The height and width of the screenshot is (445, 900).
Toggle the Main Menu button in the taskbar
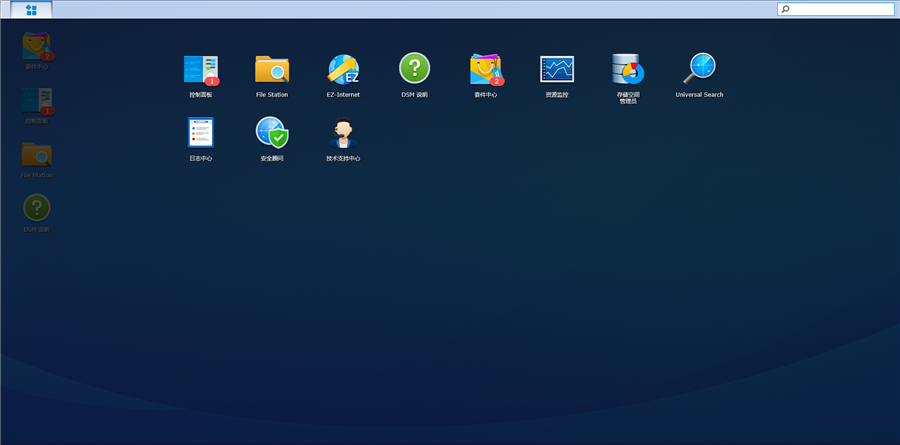pos(32,10)
